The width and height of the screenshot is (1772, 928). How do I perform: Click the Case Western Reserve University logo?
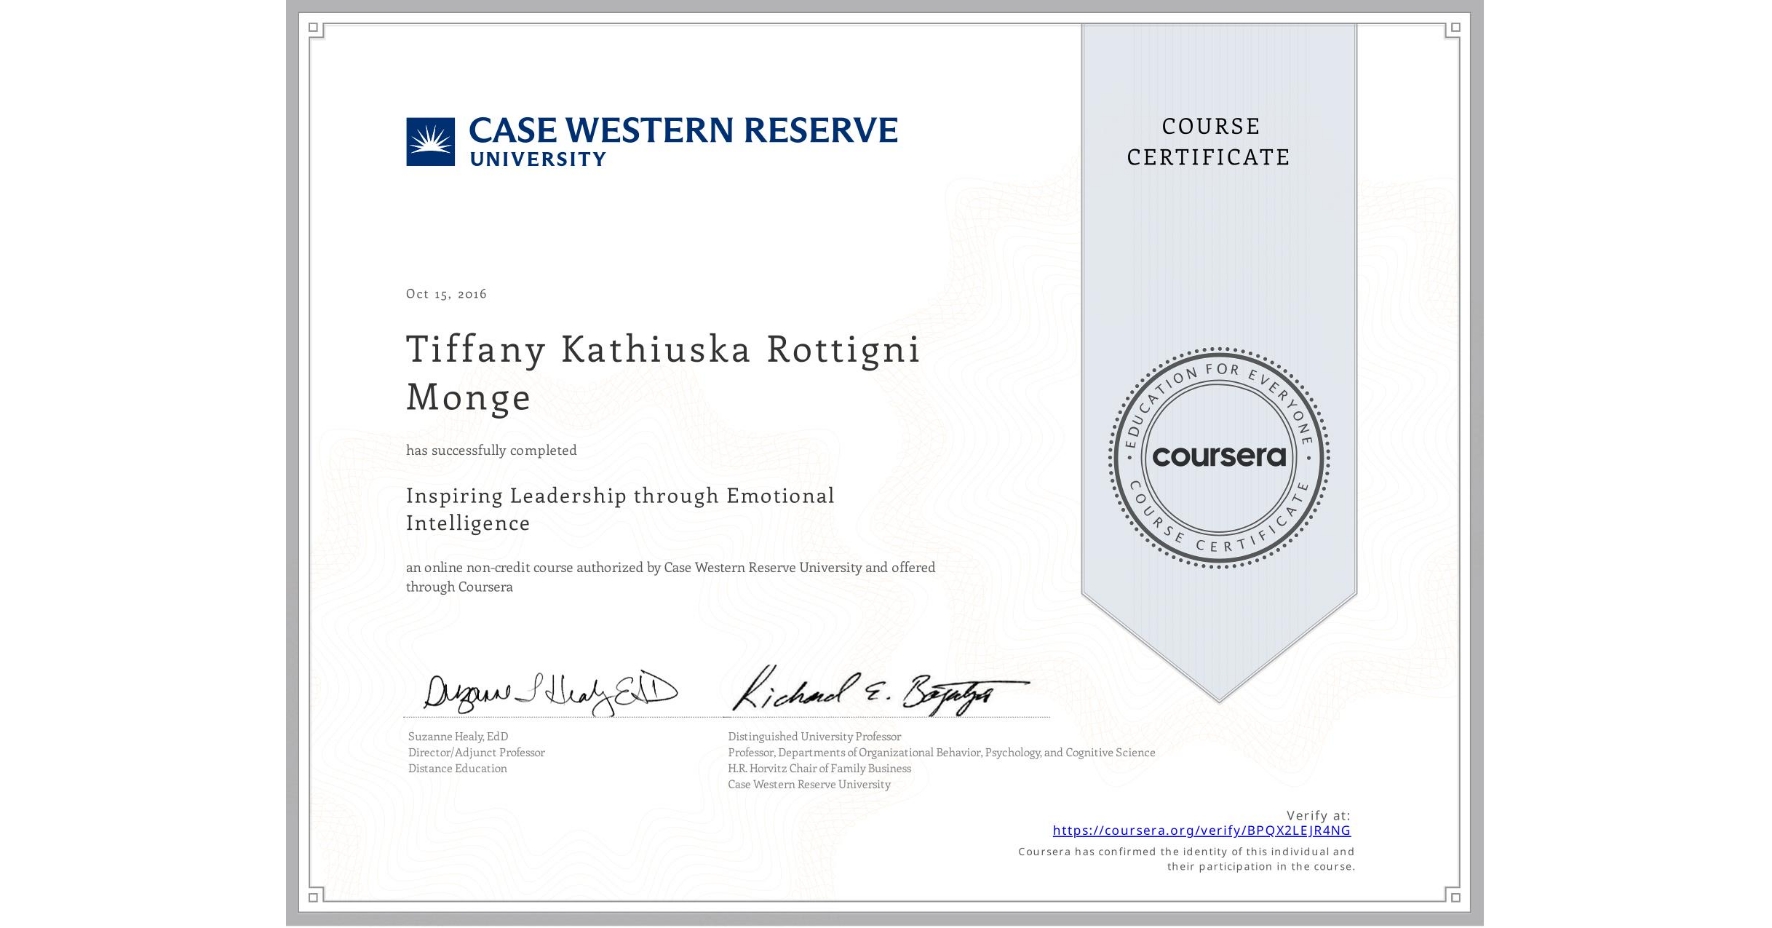click(650, 140)
